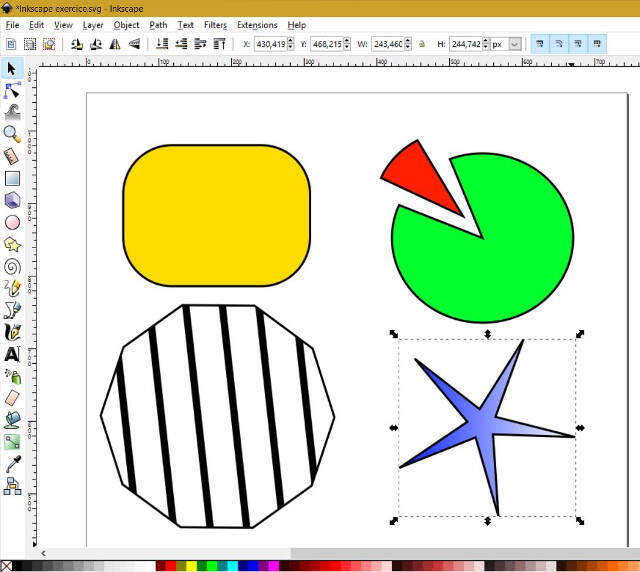Select the Eraser tool

[x=12, y=398]
